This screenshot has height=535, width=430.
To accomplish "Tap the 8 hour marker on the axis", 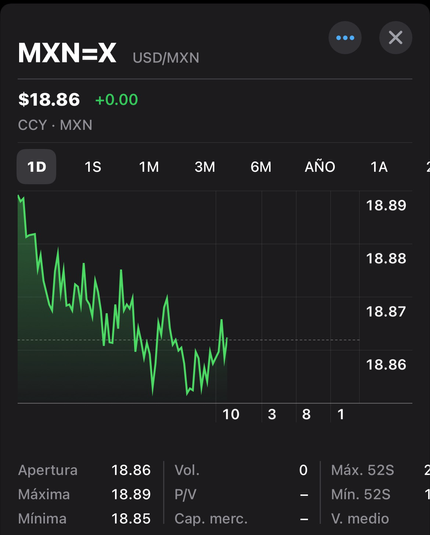I will (306, 414).
